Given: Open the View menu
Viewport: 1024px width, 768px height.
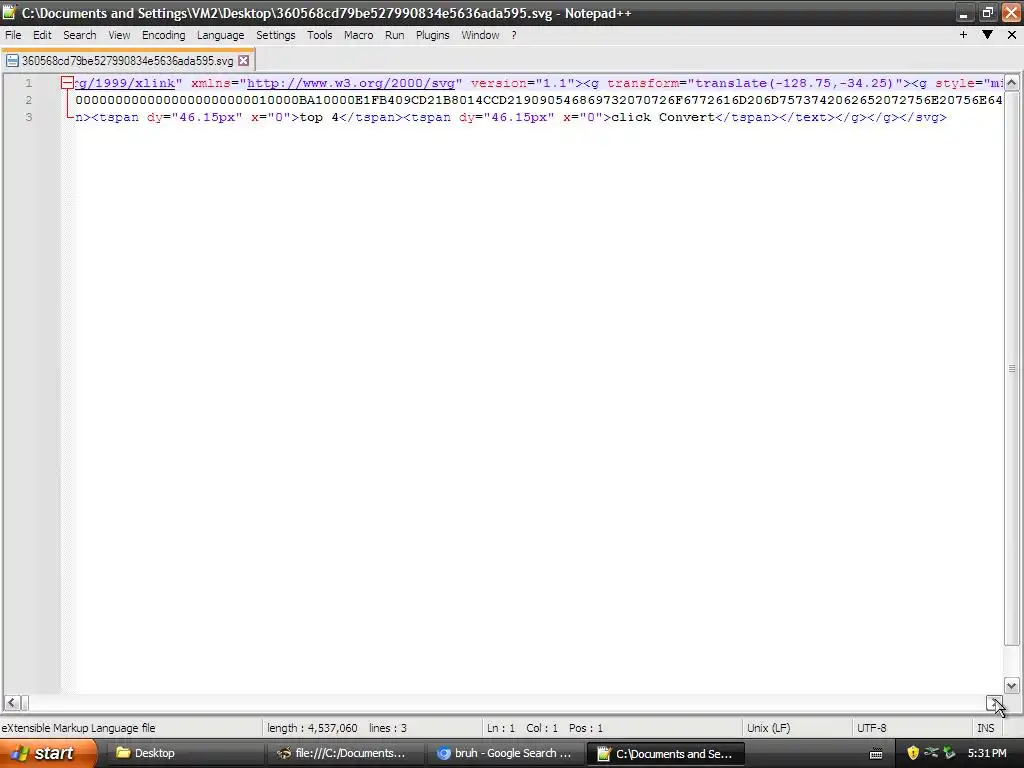Looking at the screenshot, I should (119, 35).
